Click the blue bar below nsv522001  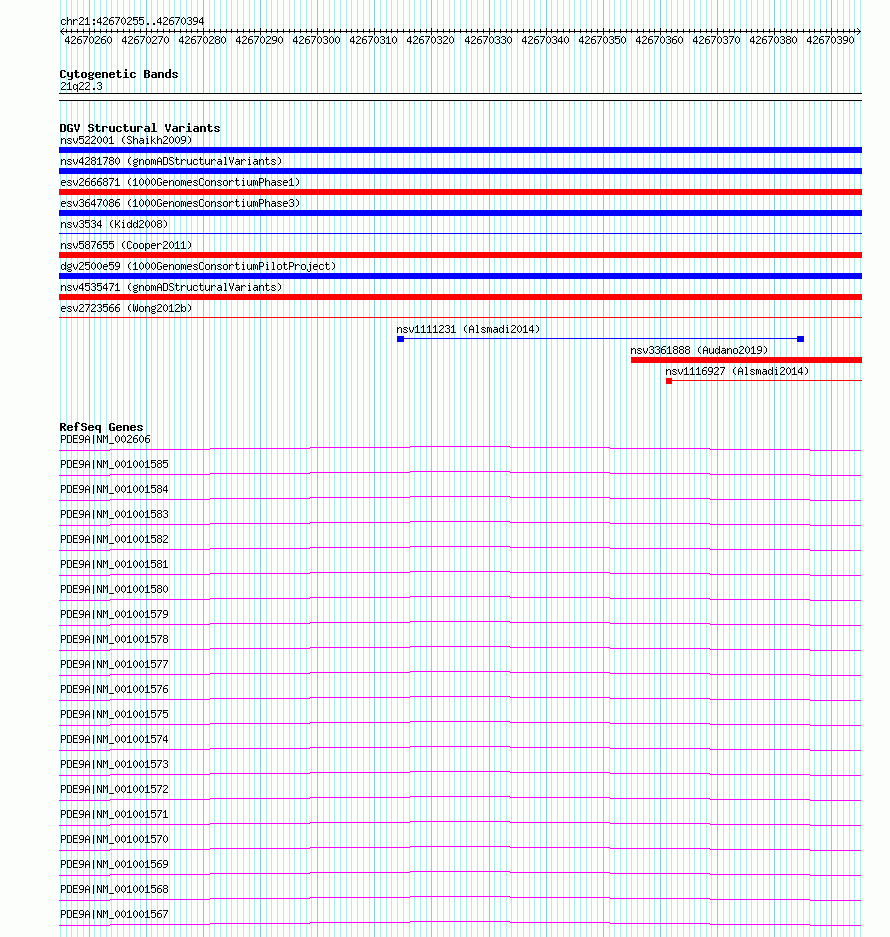pos(460,150)
